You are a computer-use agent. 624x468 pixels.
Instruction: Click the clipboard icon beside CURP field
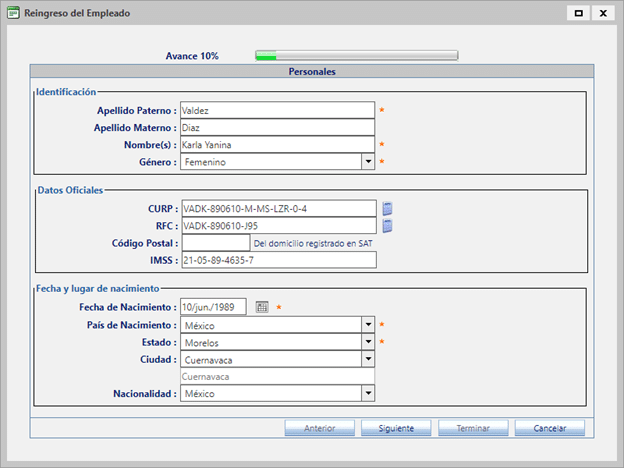pos(387,208)
